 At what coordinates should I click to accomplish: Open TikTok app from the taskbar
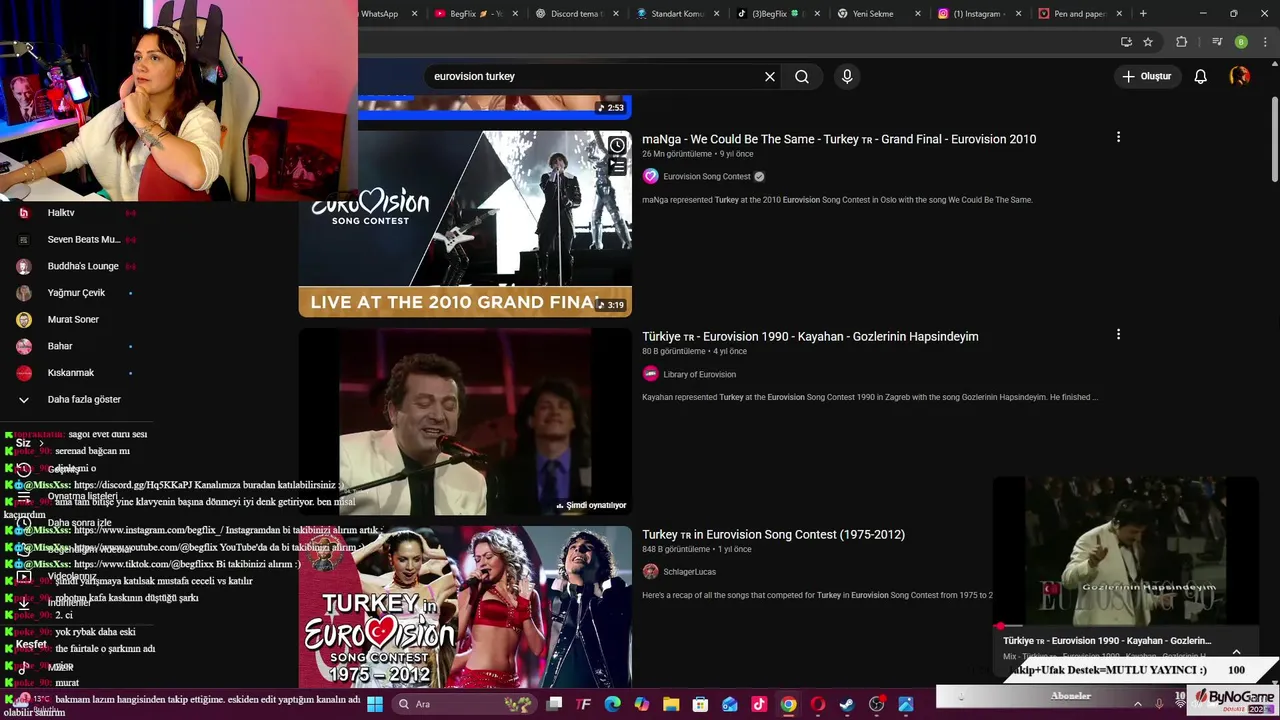point(759,704)
